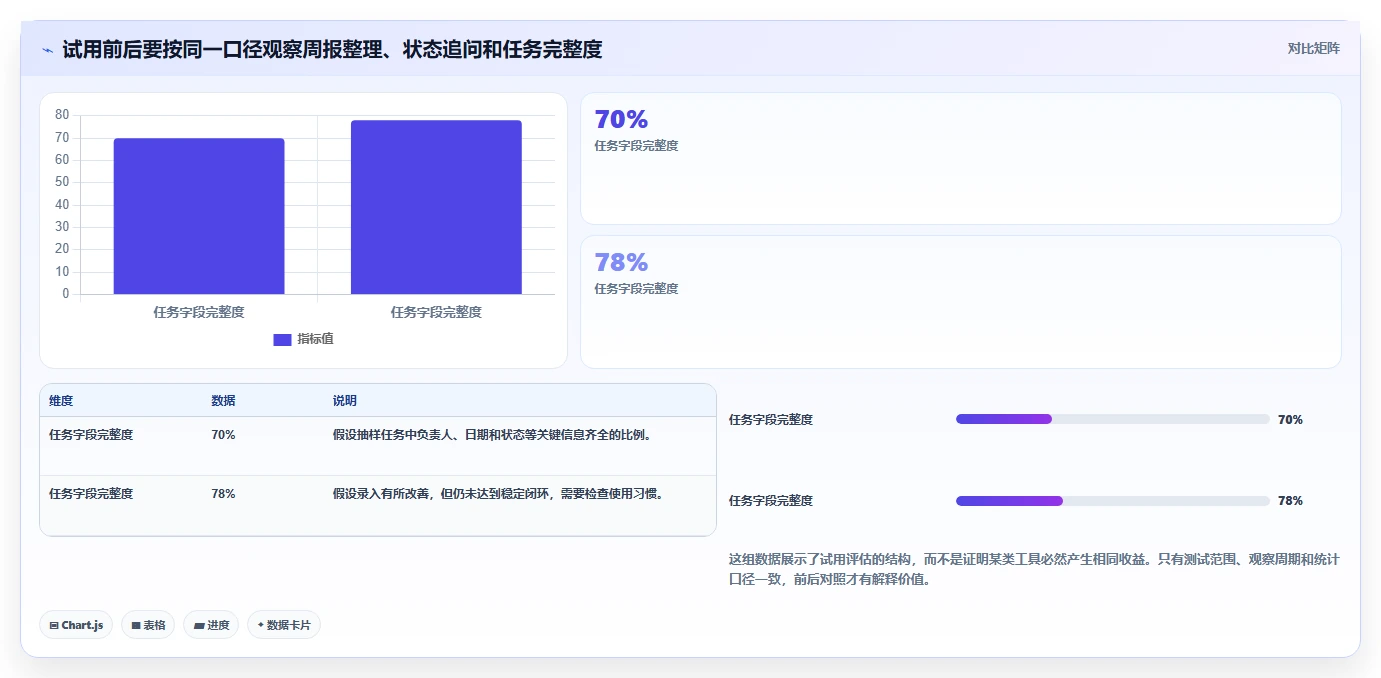Click the 对比矩阵 label in the header
The image size is (1381, 678).
pos(1313,48)
